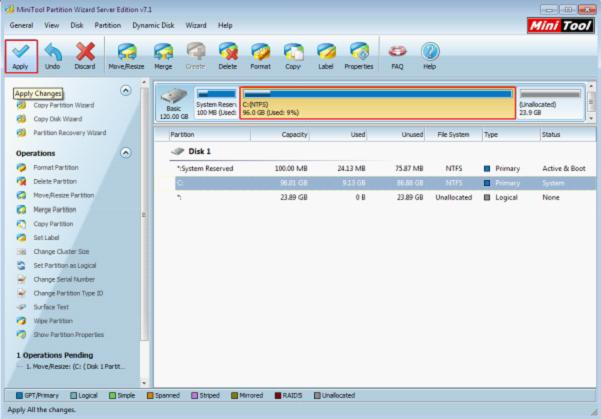Choose Delete Partition in Operations
Screen dimensions: 601x419
tap(46, 181)
